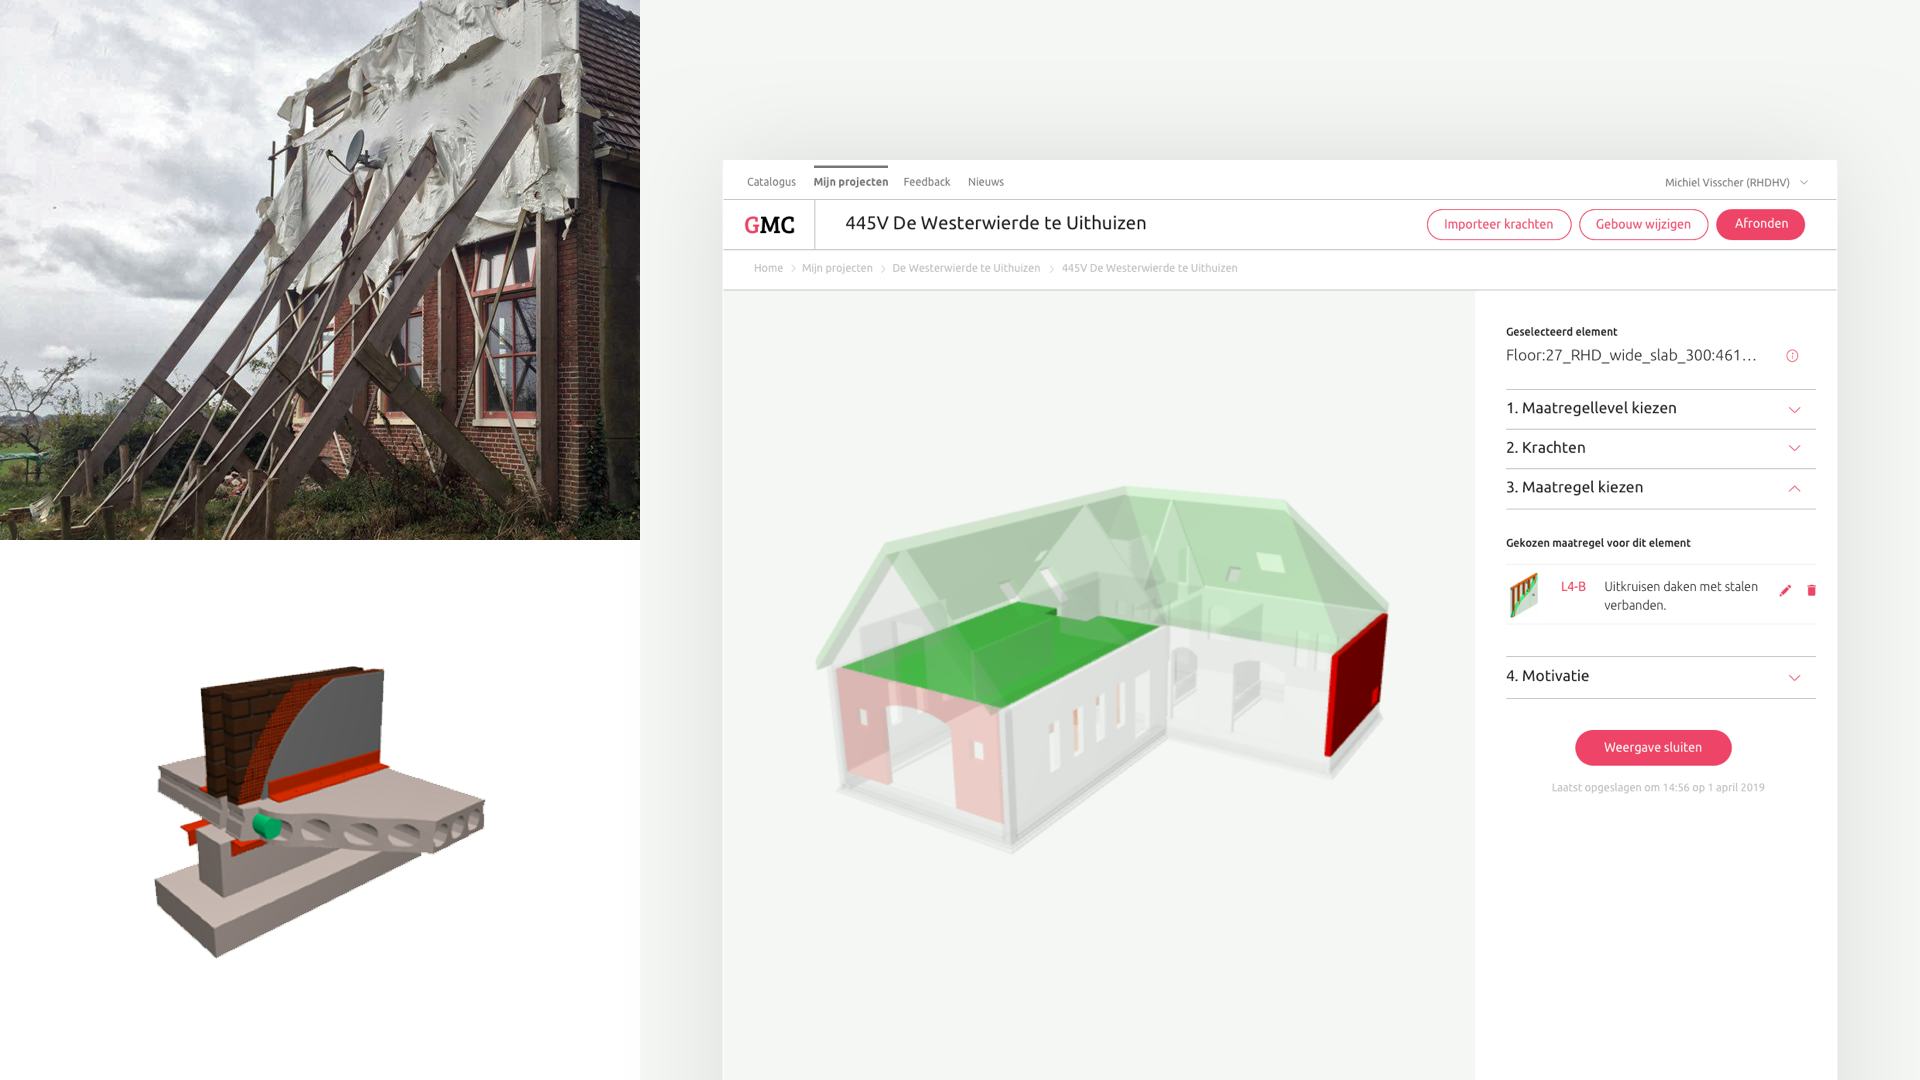Follow the Mijn projecten breadcrumb link
The width and height of the screenshot is (1920, 1080).
(x=837, y=269)
